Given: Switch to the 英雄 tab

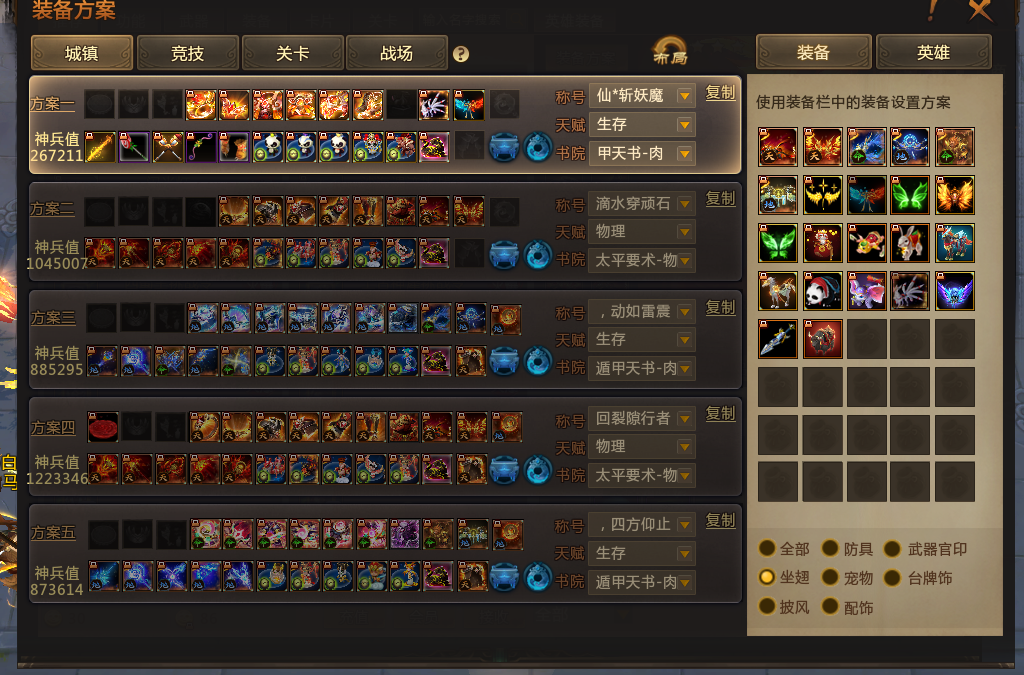Looking at the screenshot, I should 933,52.
